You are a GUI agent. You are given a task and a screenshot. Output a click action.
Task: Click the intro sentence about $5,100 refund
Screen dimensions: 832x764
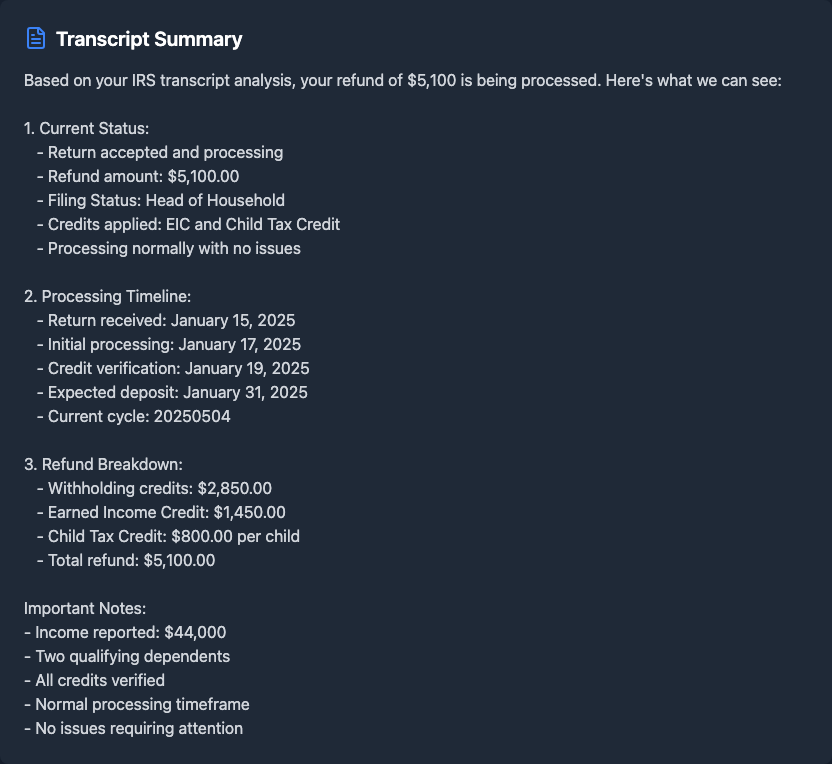tap(402, 80)
